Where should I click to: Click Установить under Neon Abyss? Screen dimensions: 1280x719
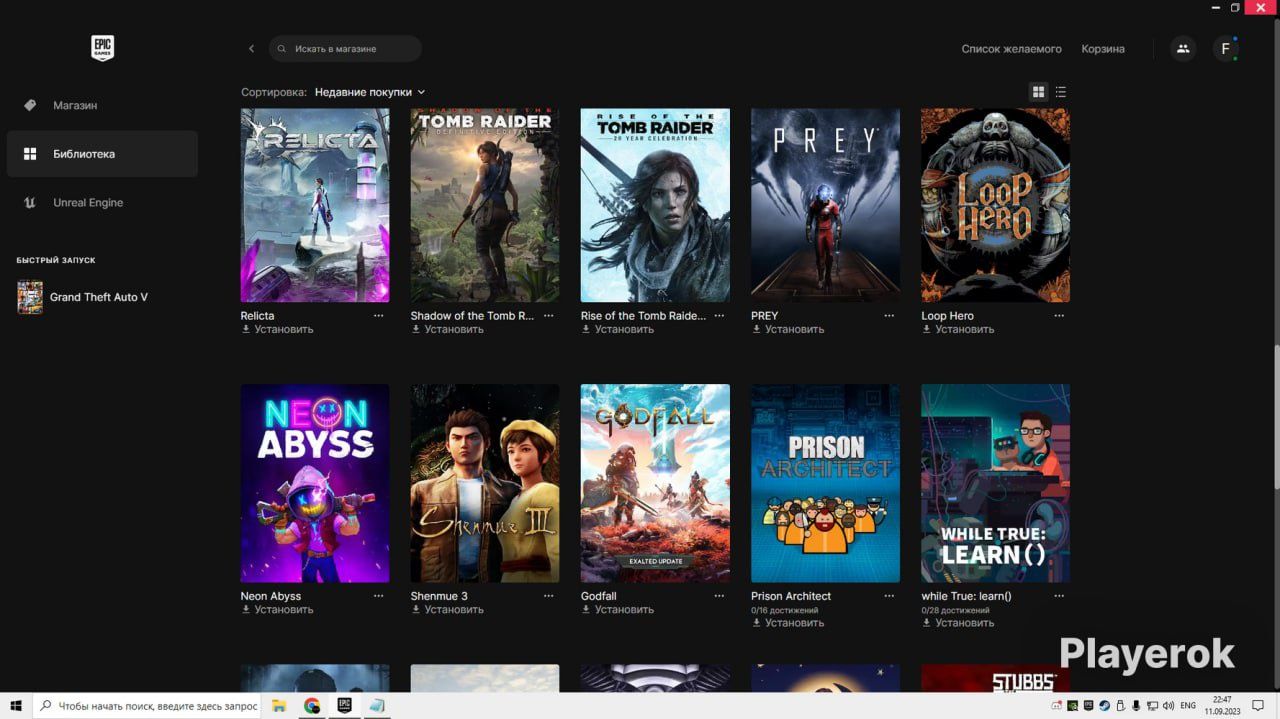coord(278,609)
